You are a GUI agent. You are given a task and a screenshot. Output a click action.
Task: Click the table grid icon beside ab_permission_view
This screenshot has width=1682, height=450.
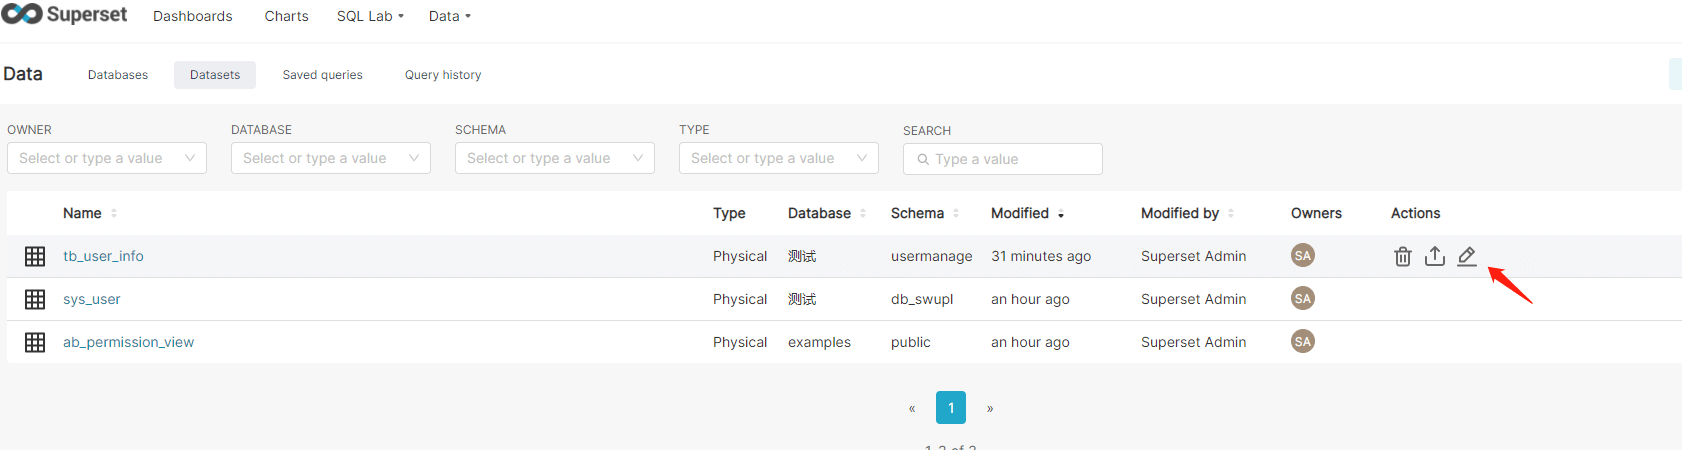35,342
